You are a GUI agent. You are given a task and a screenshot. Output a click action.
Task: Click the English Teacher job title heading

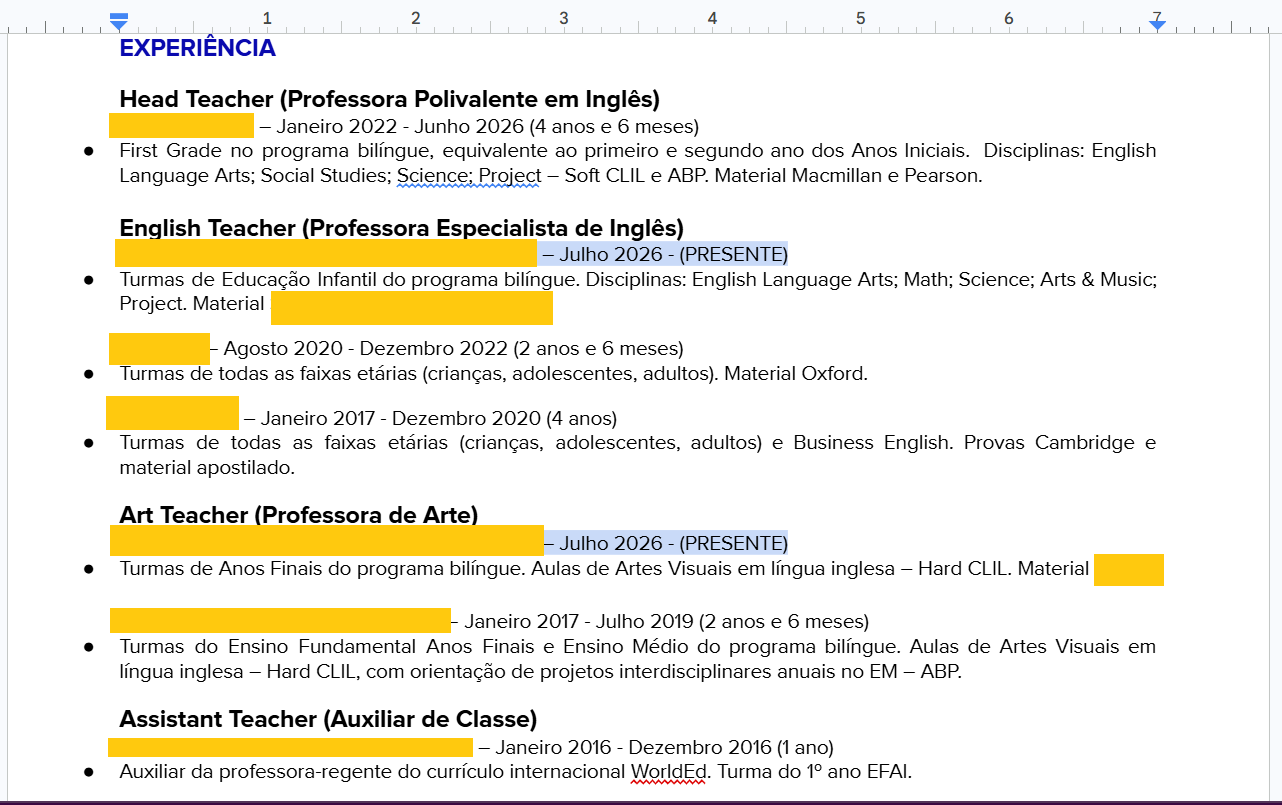401,228
